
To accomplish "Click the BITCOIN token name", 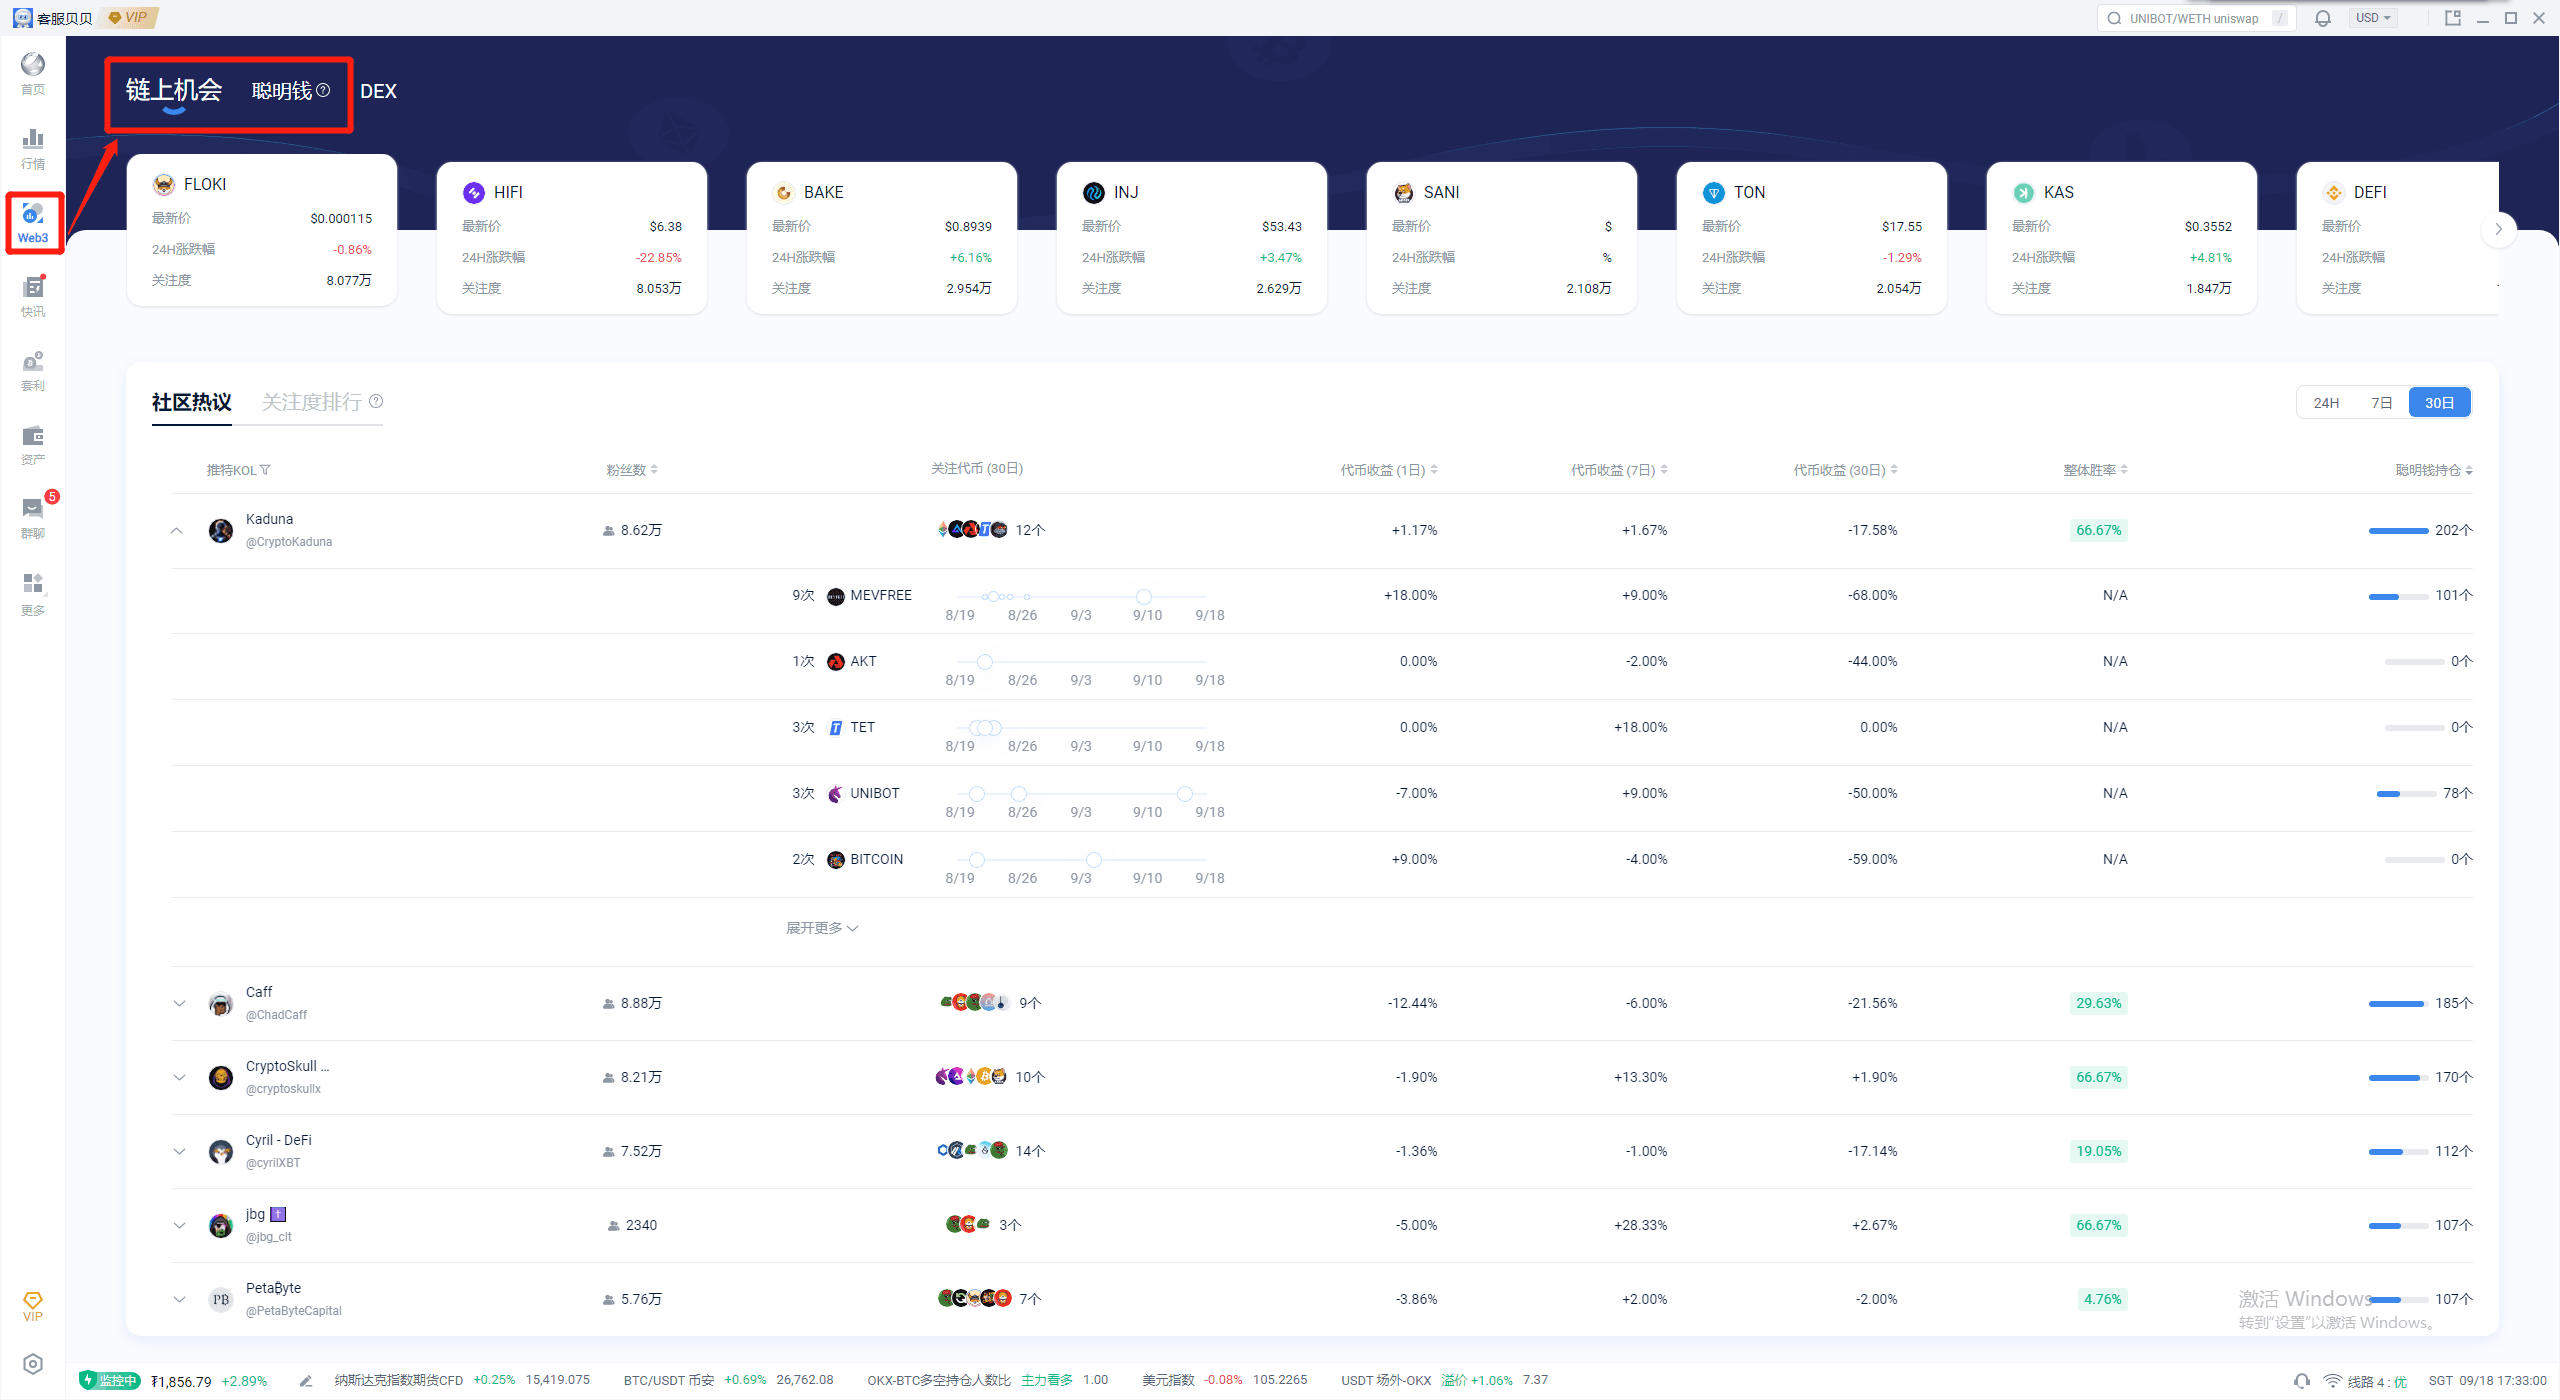I will 877,859.
